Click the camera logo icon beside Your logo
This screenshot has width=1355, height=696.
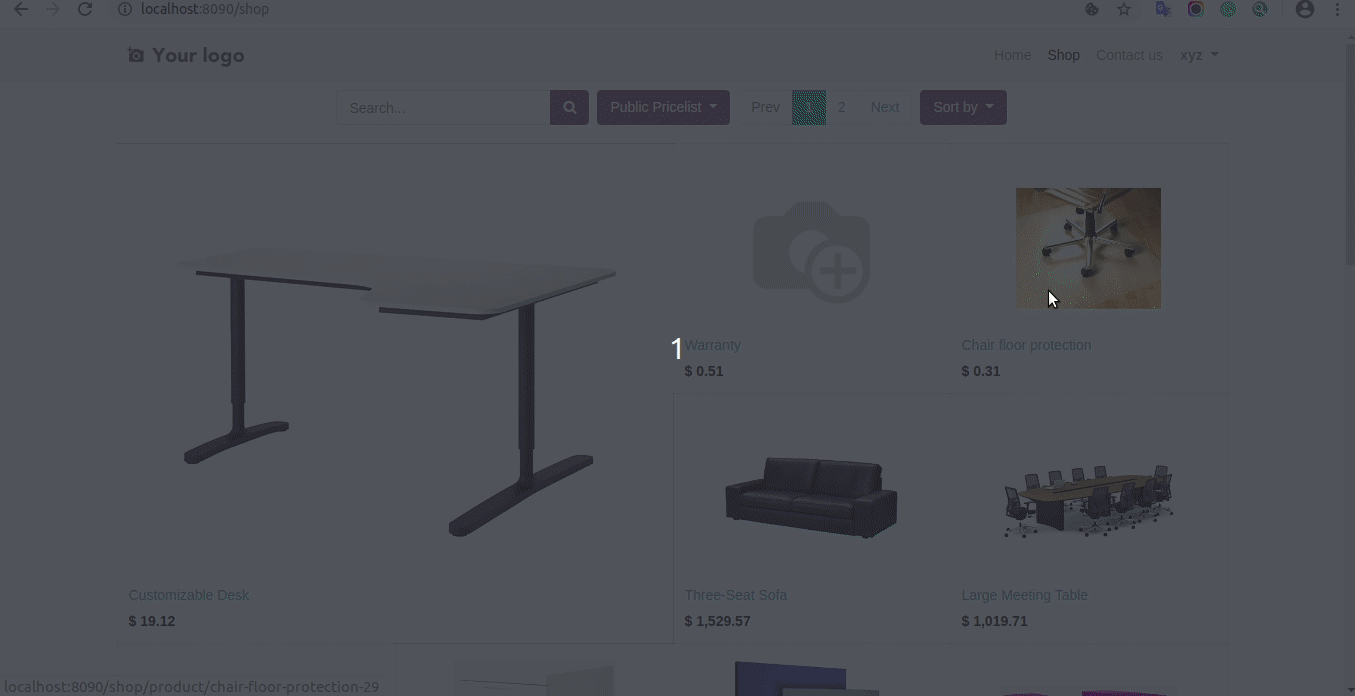tap(136, 55)
